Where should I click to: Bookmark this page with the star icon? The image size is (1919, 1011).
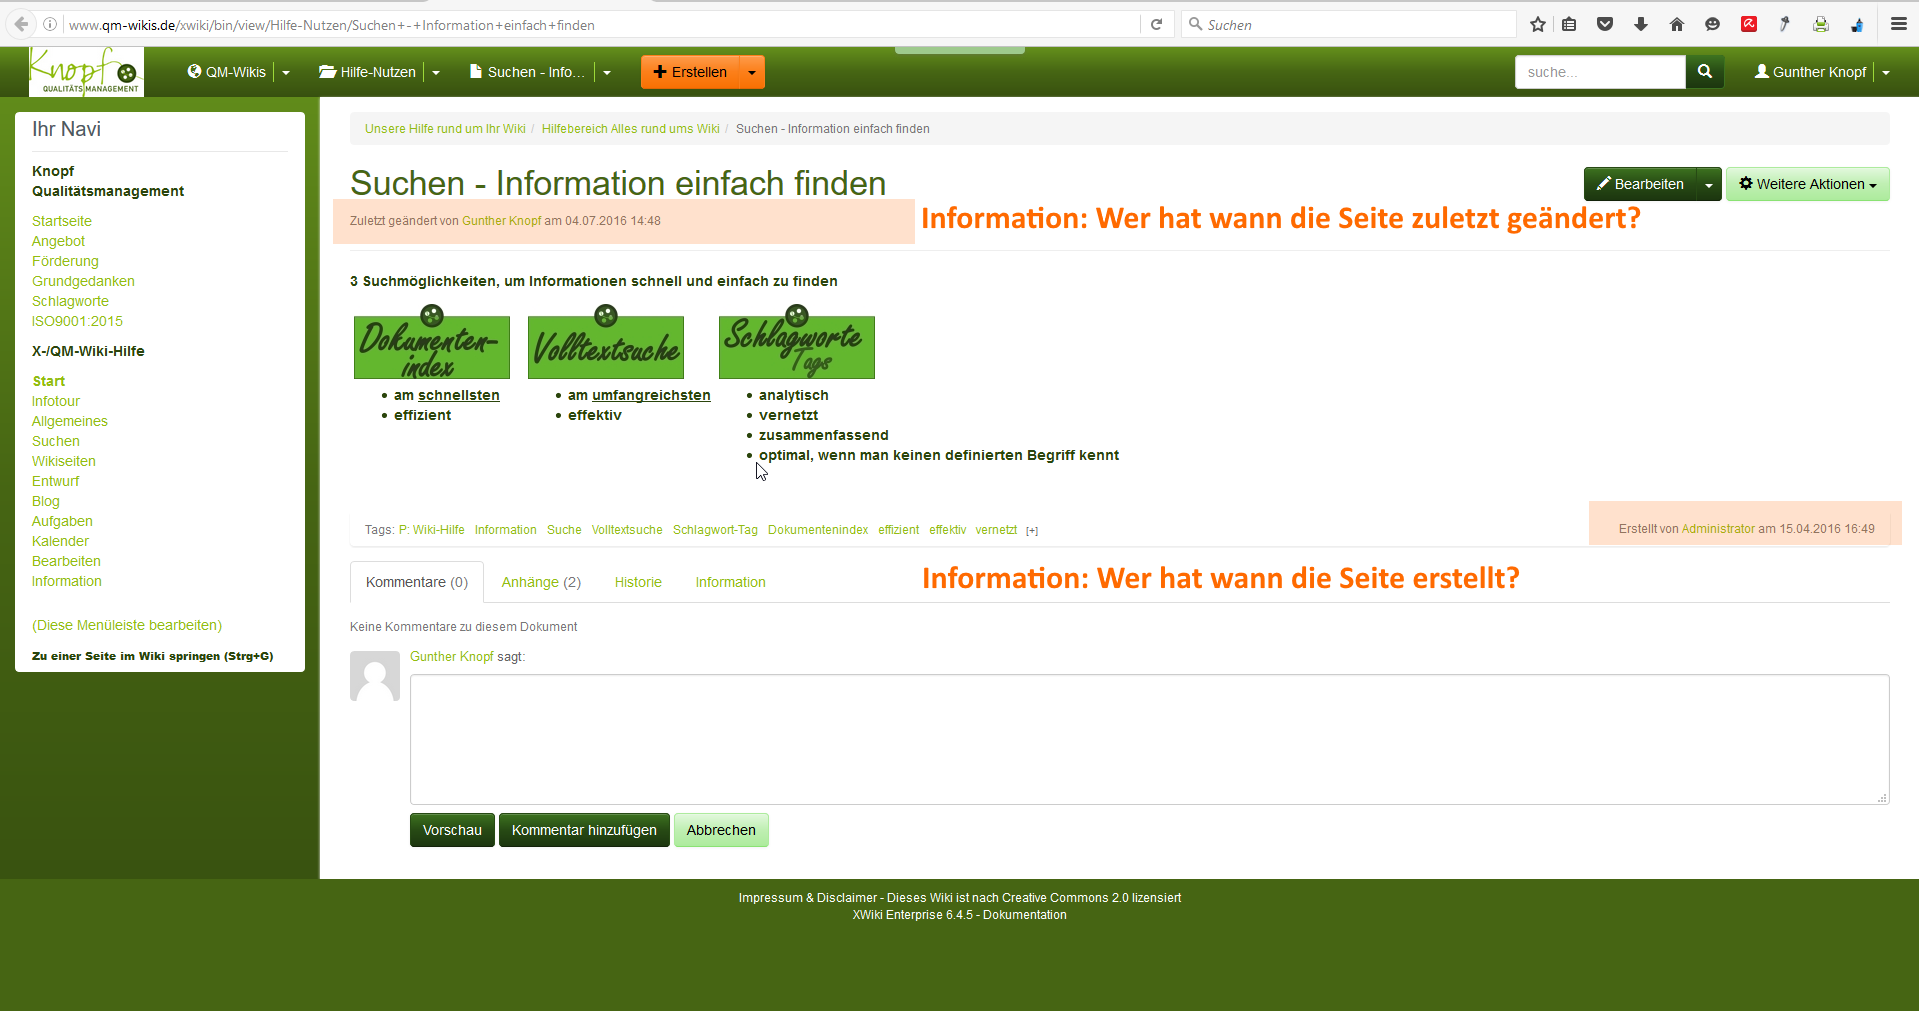(1538, 25)
